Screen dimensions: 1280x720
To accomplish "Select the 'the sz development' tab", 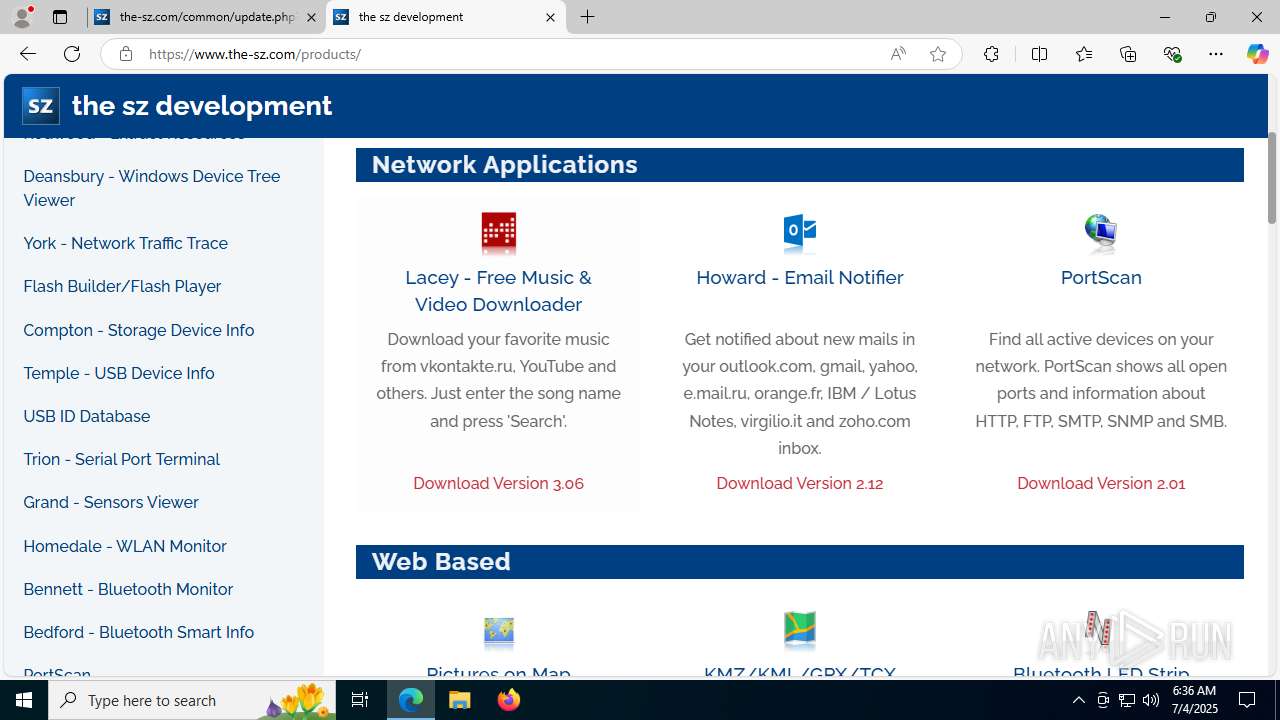I will [x=445, y=17].
